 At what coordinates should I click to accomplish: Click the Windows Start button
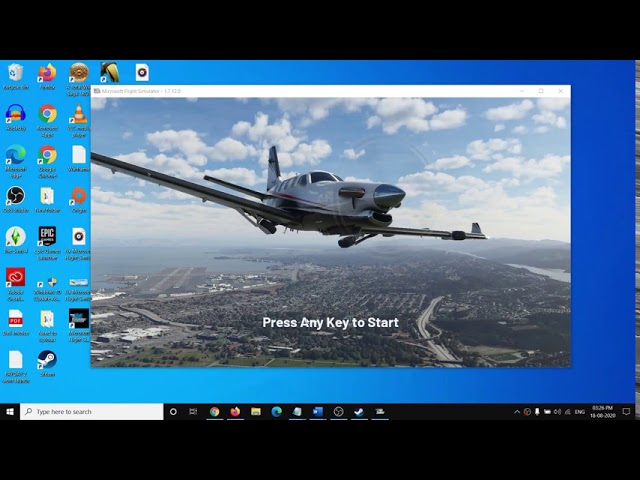[10, 412]
